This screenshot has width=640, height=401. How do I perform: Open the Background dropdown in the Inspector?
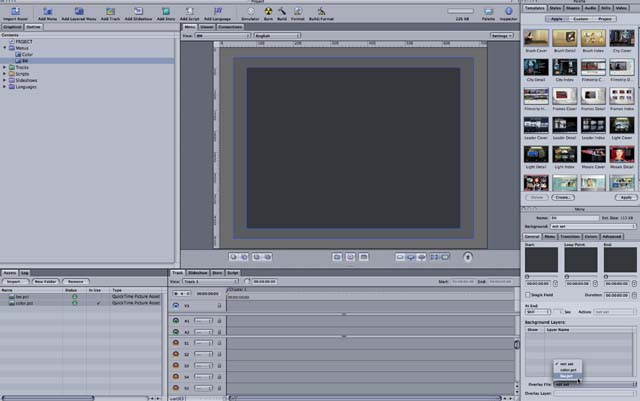(x=593, y=226)
